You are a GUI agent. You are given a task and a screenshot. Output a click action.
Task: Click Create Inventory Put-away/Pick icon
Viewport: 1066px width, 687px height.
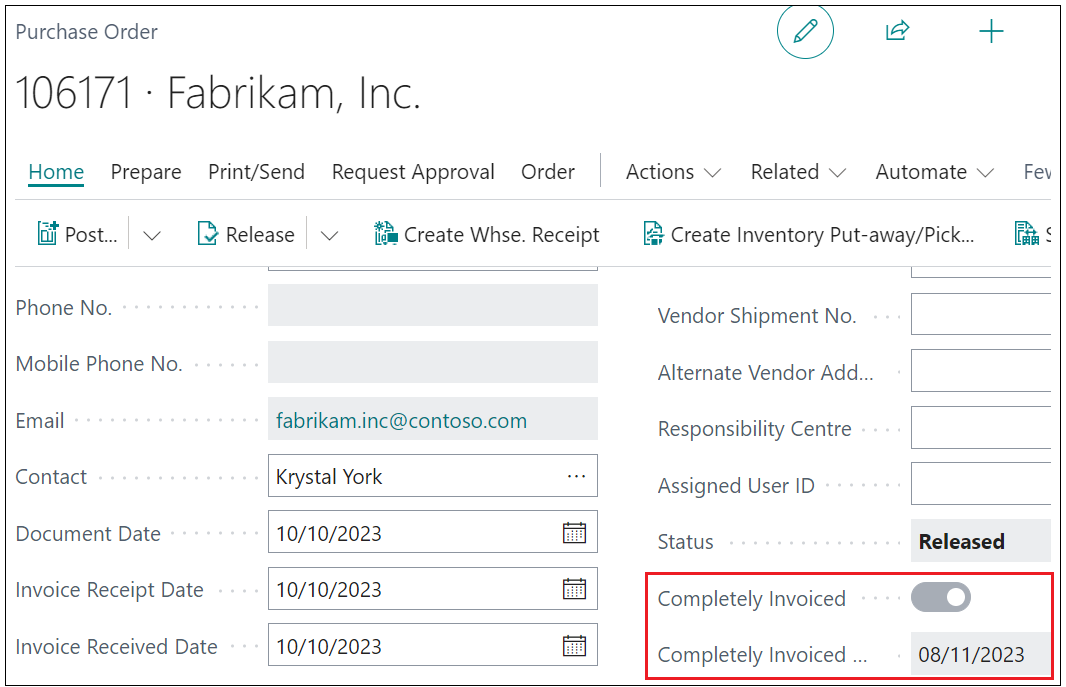click(x=653, y=234)
